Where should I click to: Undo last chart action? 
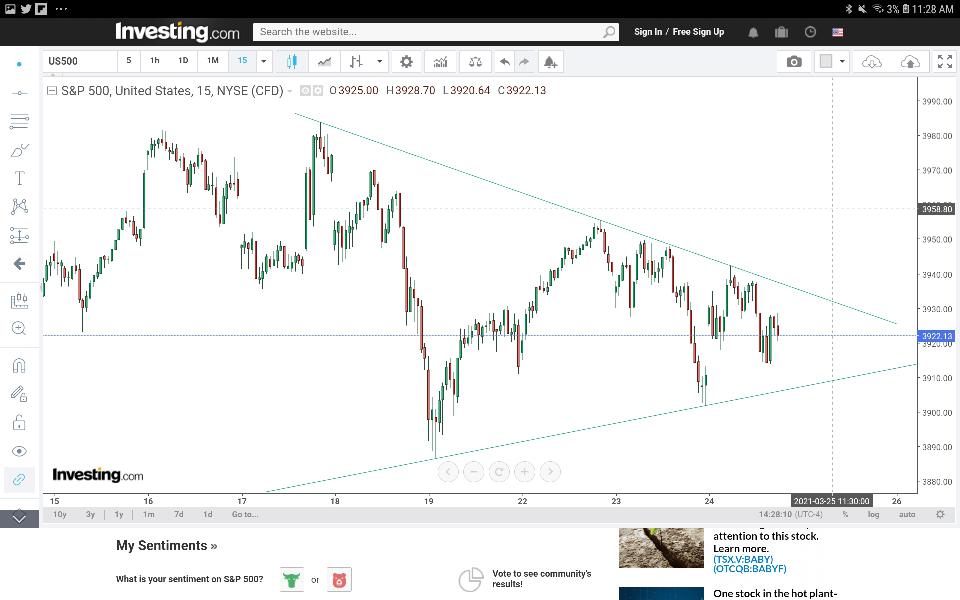504,61
